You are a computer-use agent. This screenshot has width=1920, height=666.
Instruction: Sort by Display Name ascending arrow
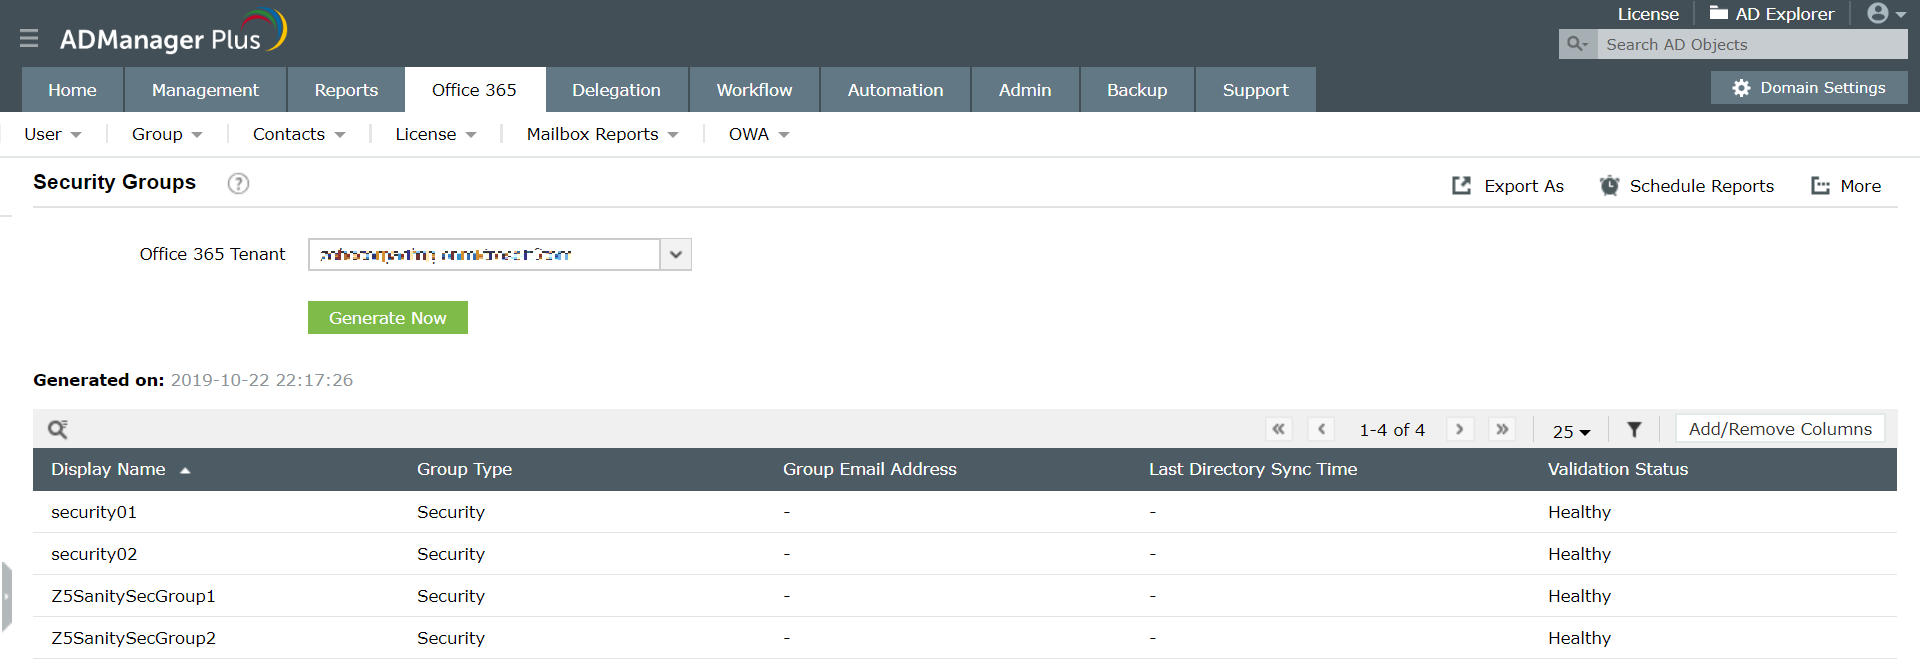click(x=185, y=470)
